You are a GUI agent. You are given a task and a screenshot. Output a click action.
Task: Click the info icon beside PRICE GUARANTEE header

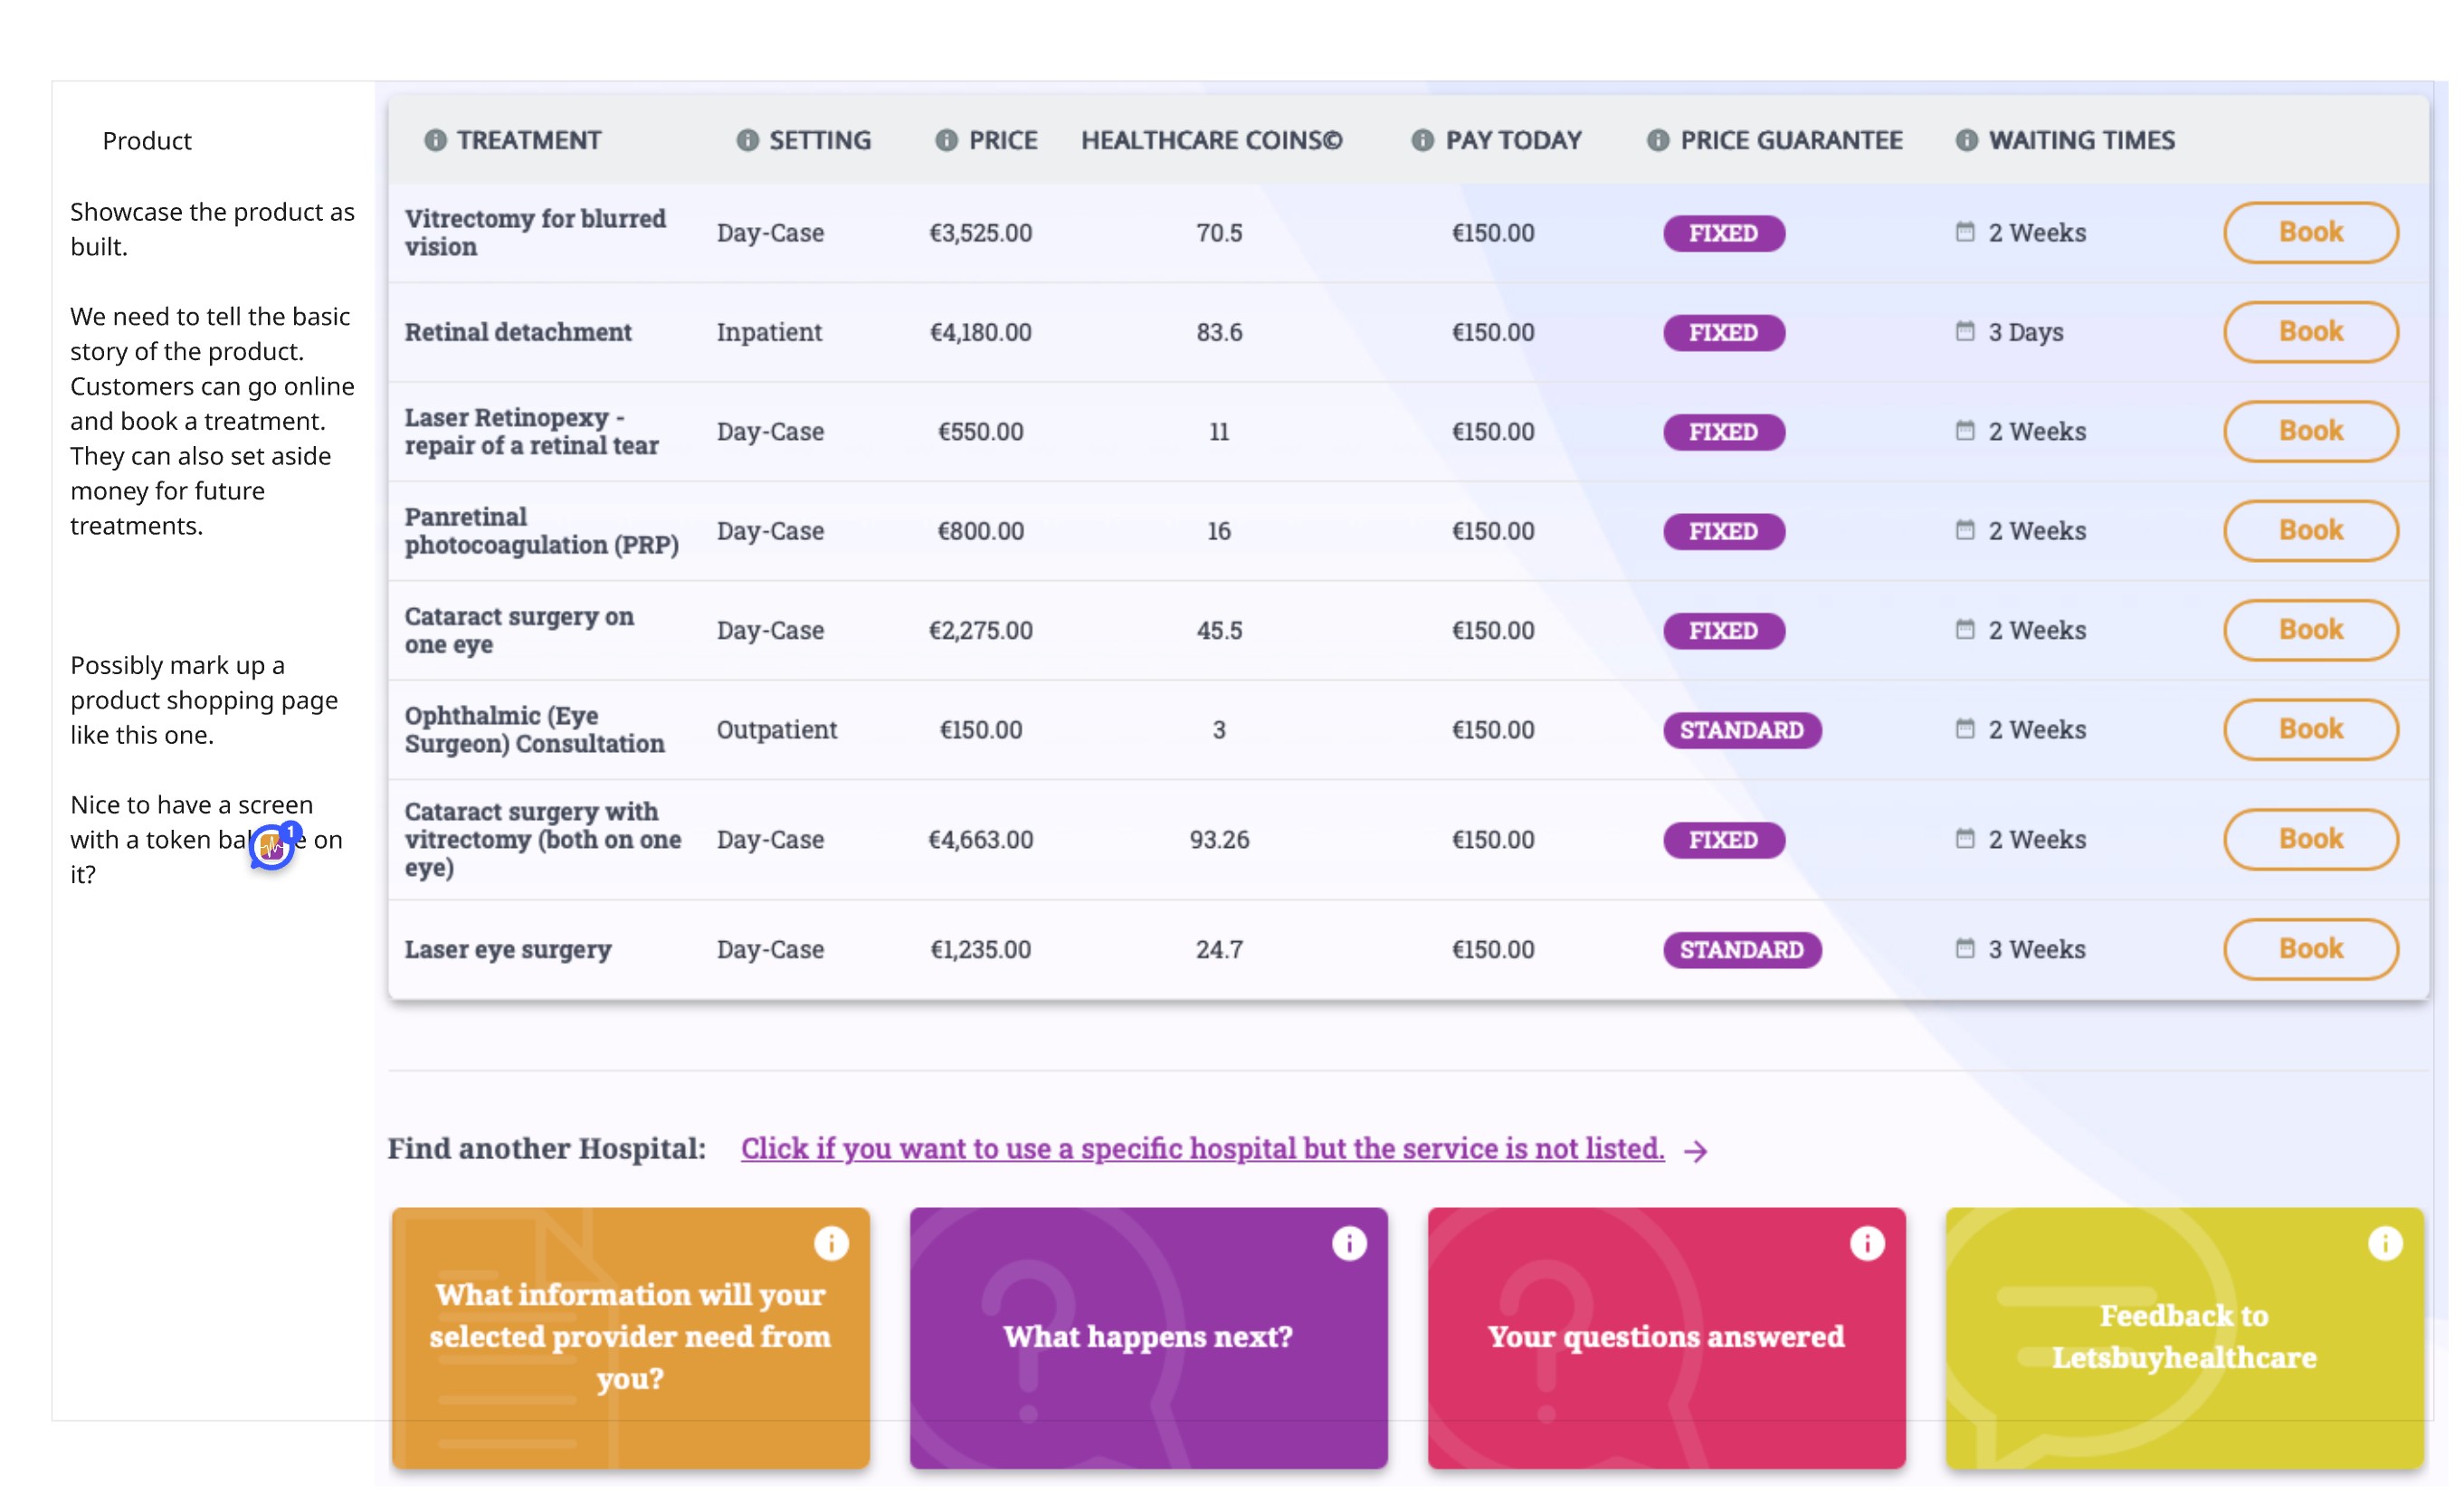pos(1657,140)
